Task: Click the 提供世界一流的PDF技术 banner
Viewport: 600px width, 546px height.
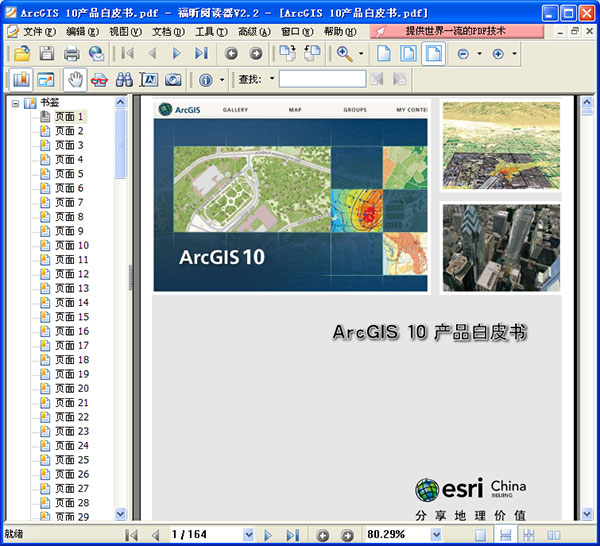Action: pyautogui.click(x=457, y=31)
